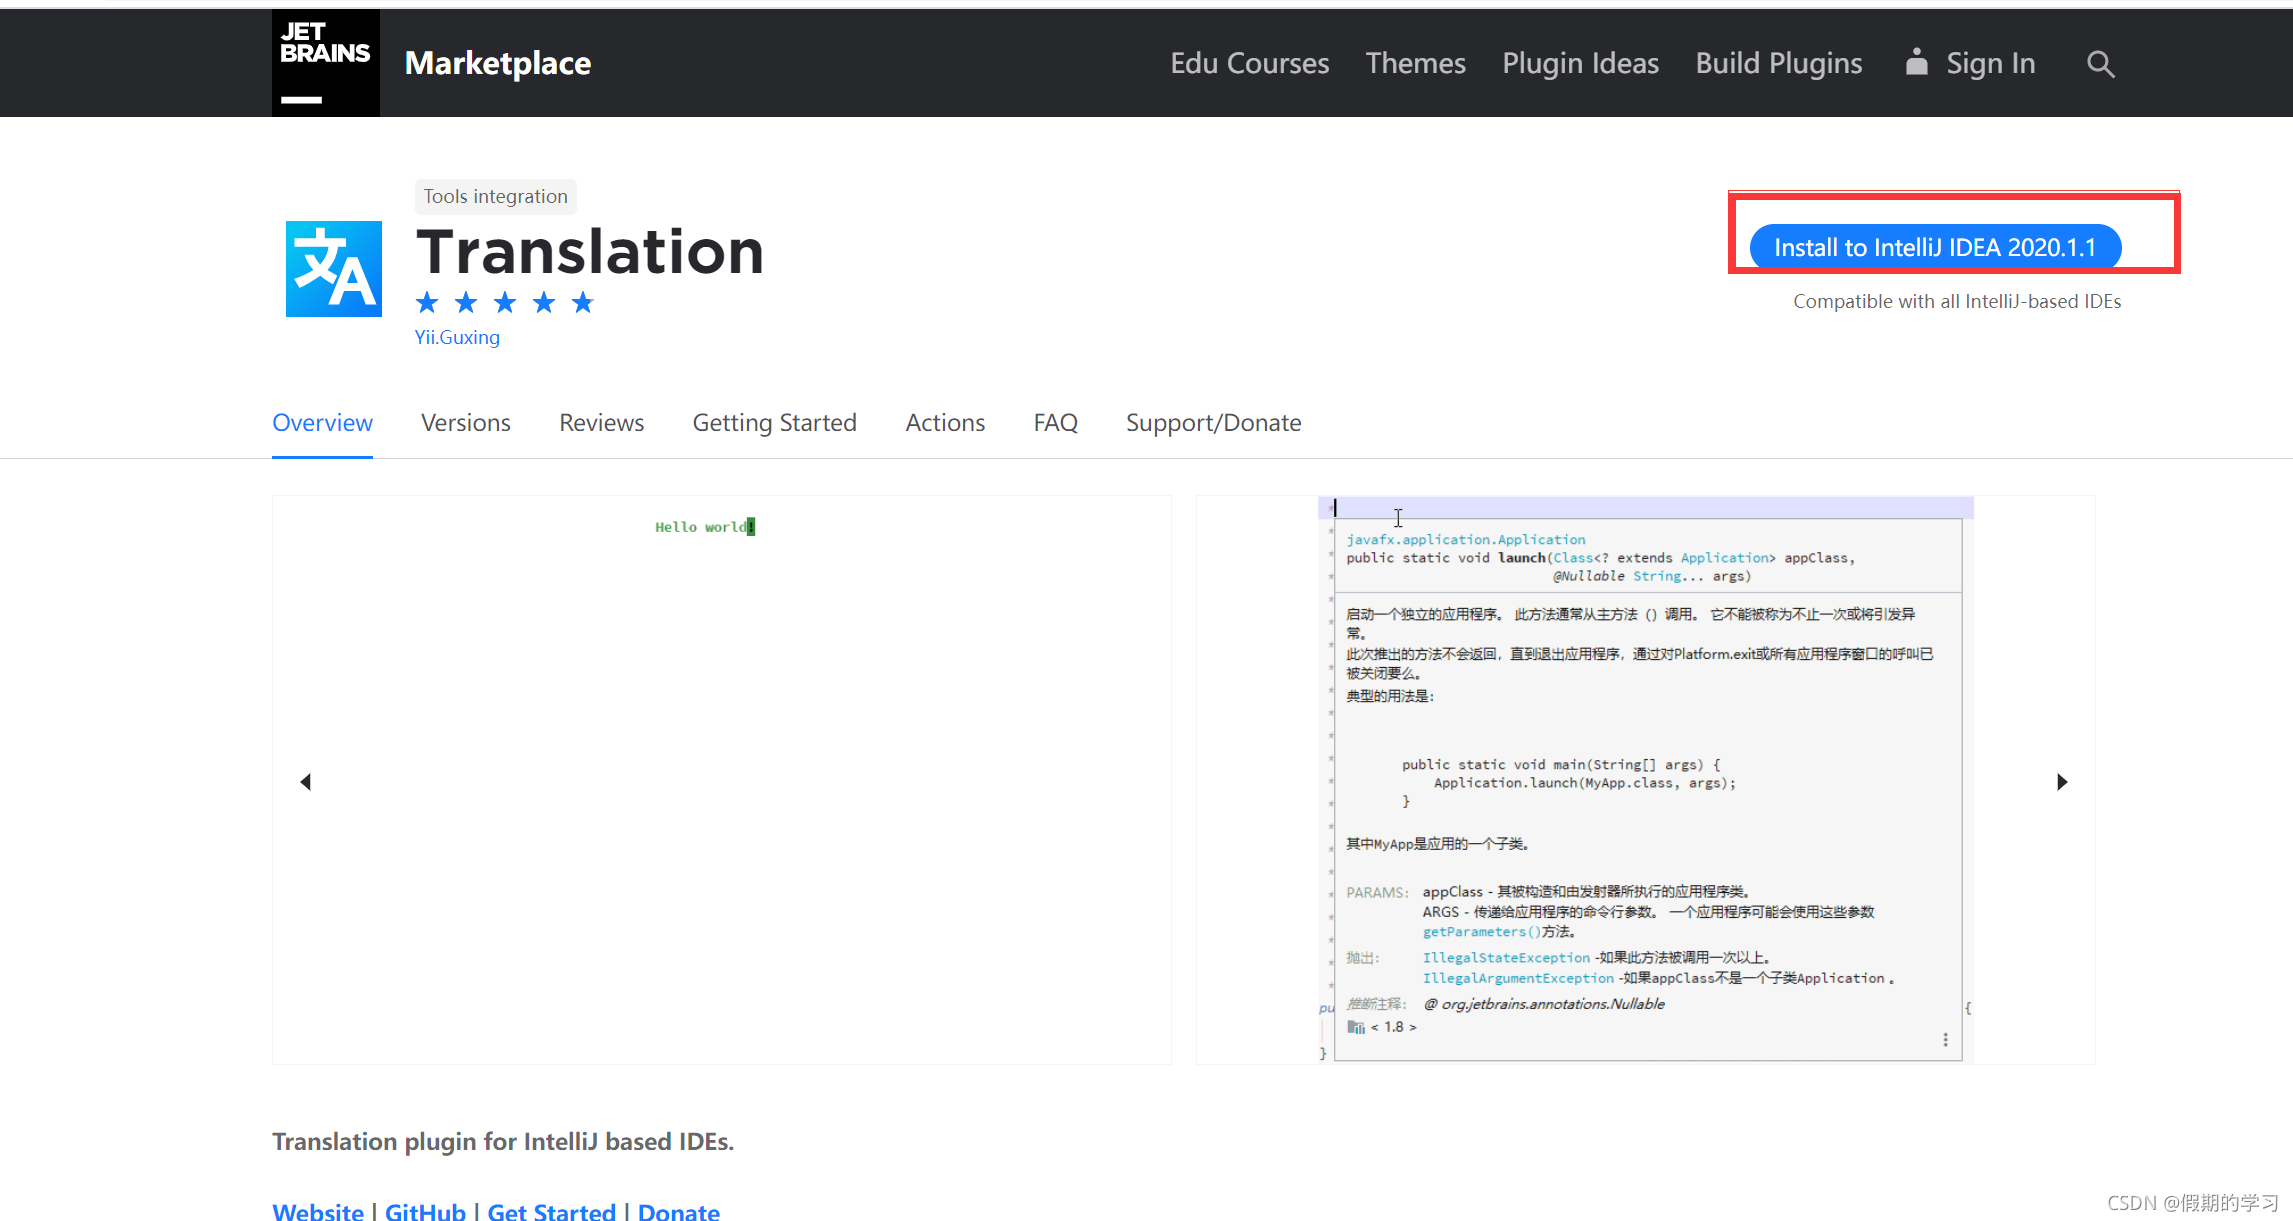The width and height of the screenshot is (2293, 1221).
Task: Click Sign In link
Action: [1990, 63]
